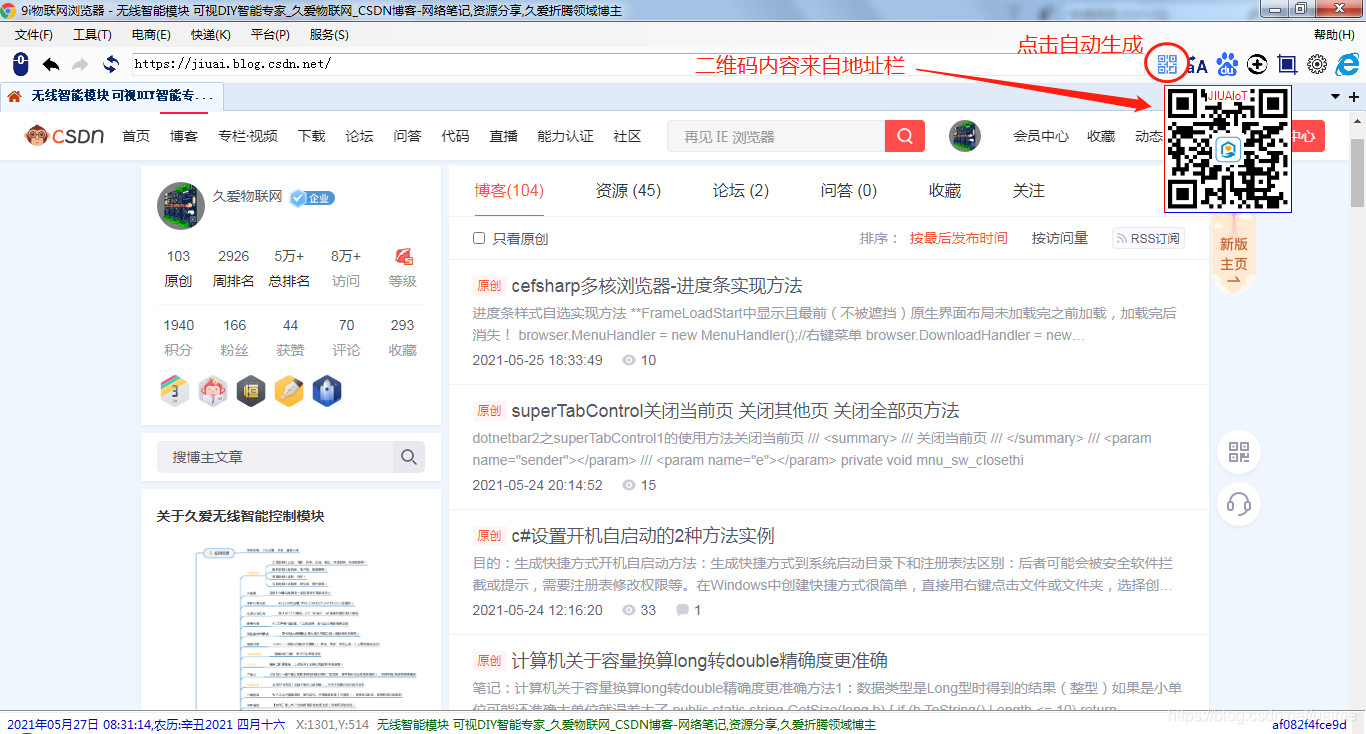The width and height of the screenshot is (1366, 734).
Task: Open the superTabControl关闭当前页 article
Action: click(735, 411)
